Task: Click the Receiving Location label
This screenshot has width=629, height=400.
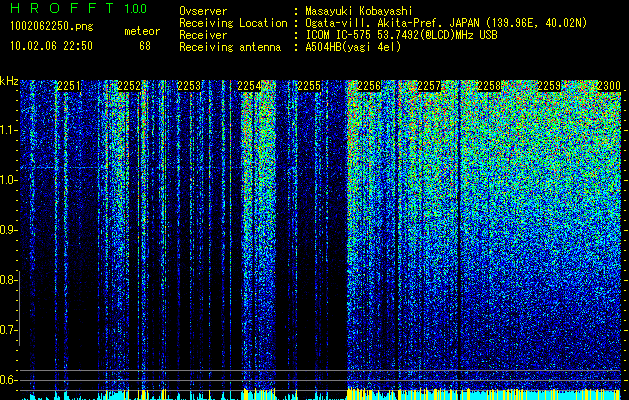Action: [x=233, y=23]
